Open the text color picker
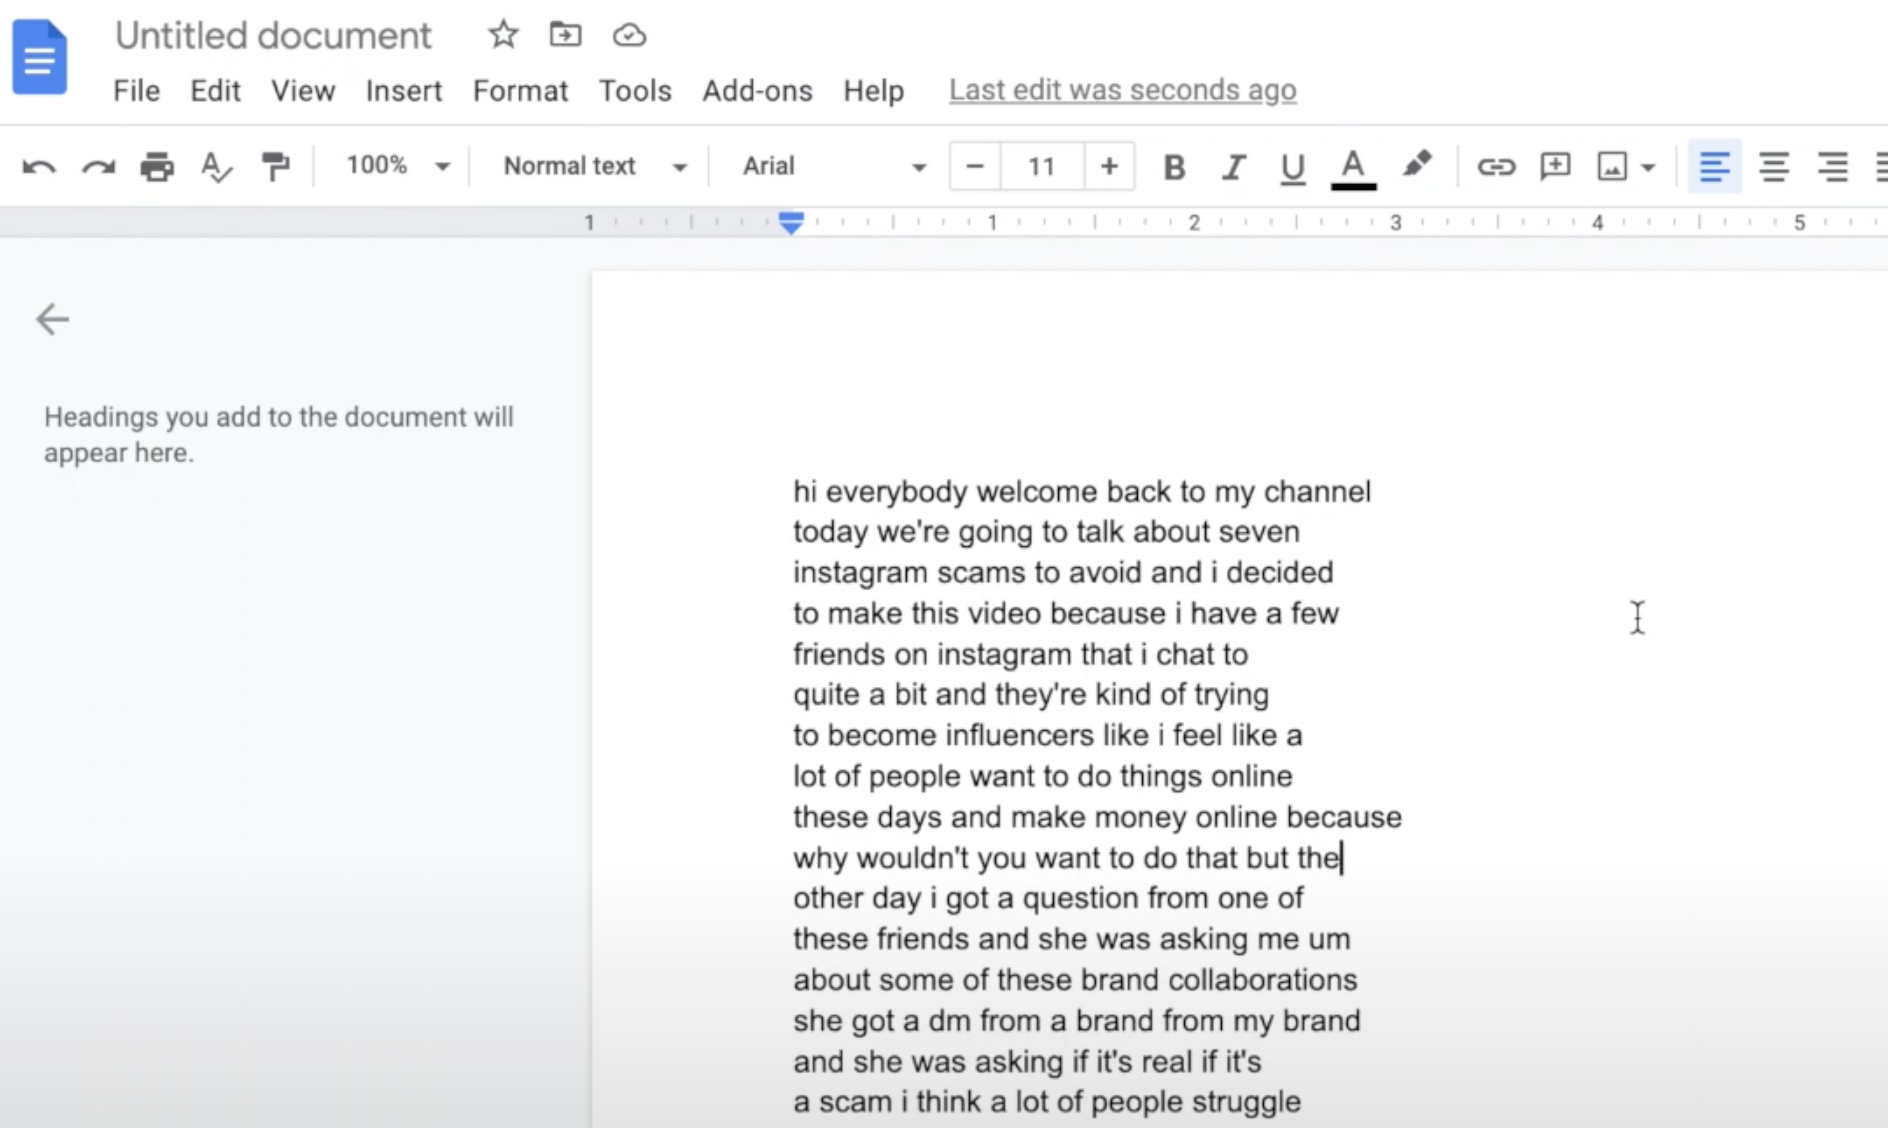The height and width of the screenshot is (1128, 1888). click(x=1353, y=167)
